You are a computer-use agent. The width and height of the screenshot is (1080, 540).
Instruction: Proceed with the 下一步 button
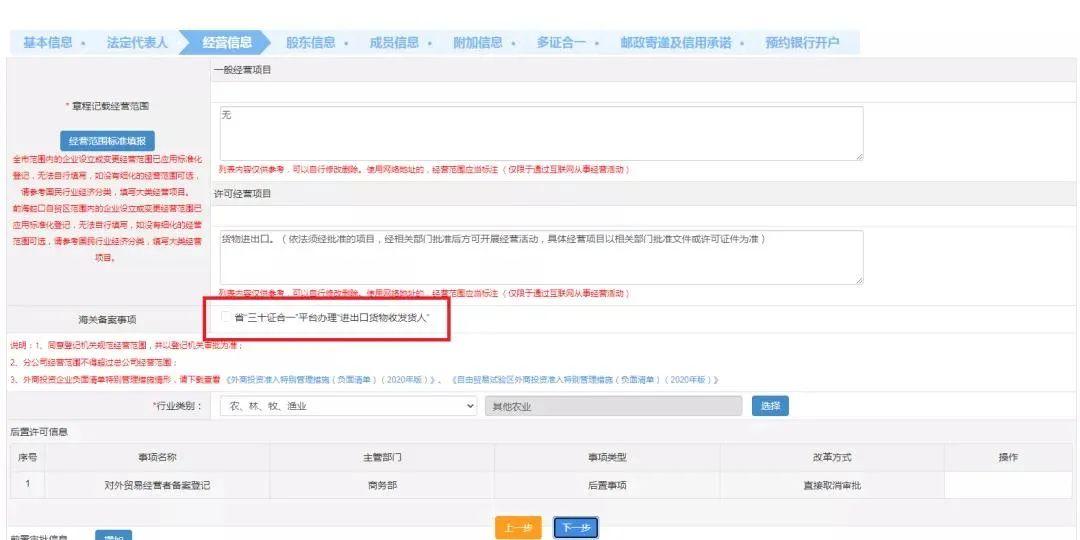(x=576, y=528)
